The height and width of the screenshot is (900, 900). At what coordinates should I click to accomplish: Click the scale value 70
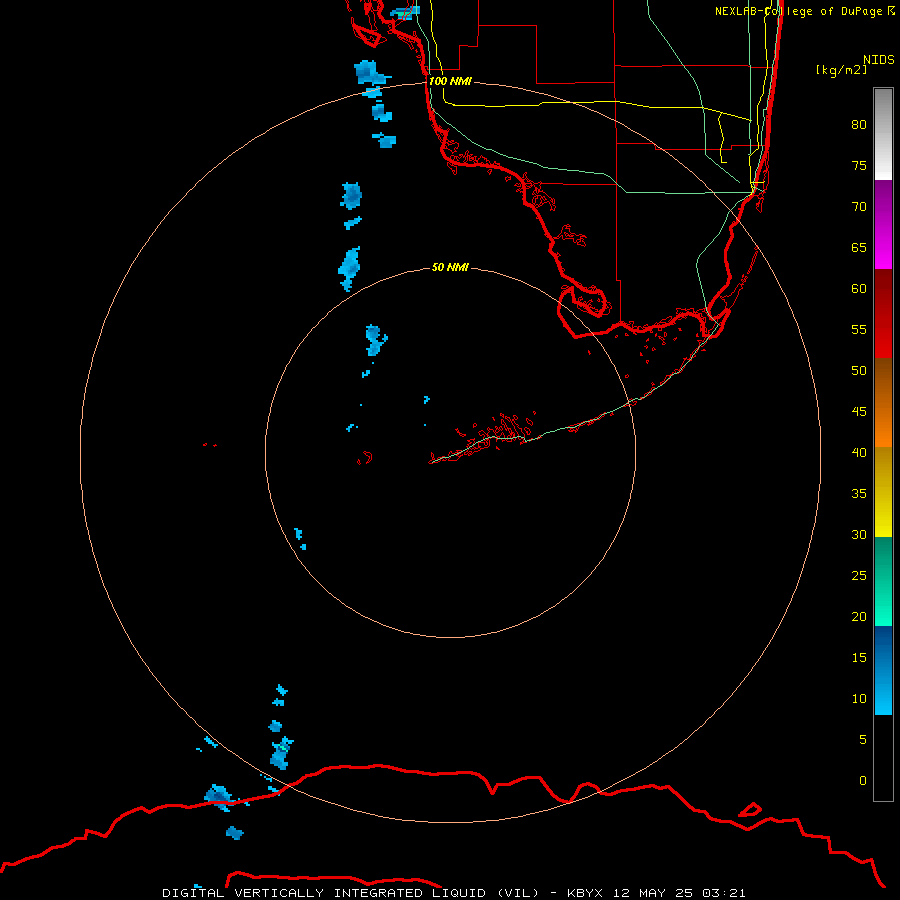[859, 207]
